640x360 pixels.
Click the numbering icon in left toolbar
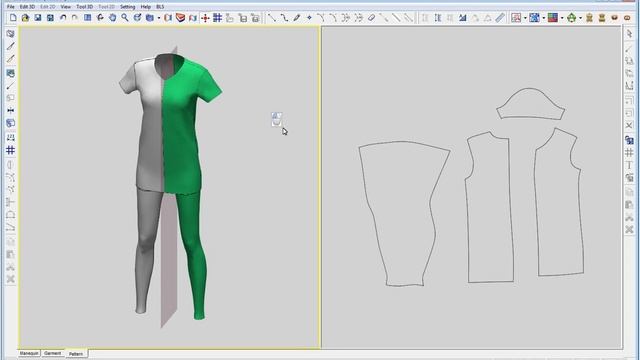[11, 137]
